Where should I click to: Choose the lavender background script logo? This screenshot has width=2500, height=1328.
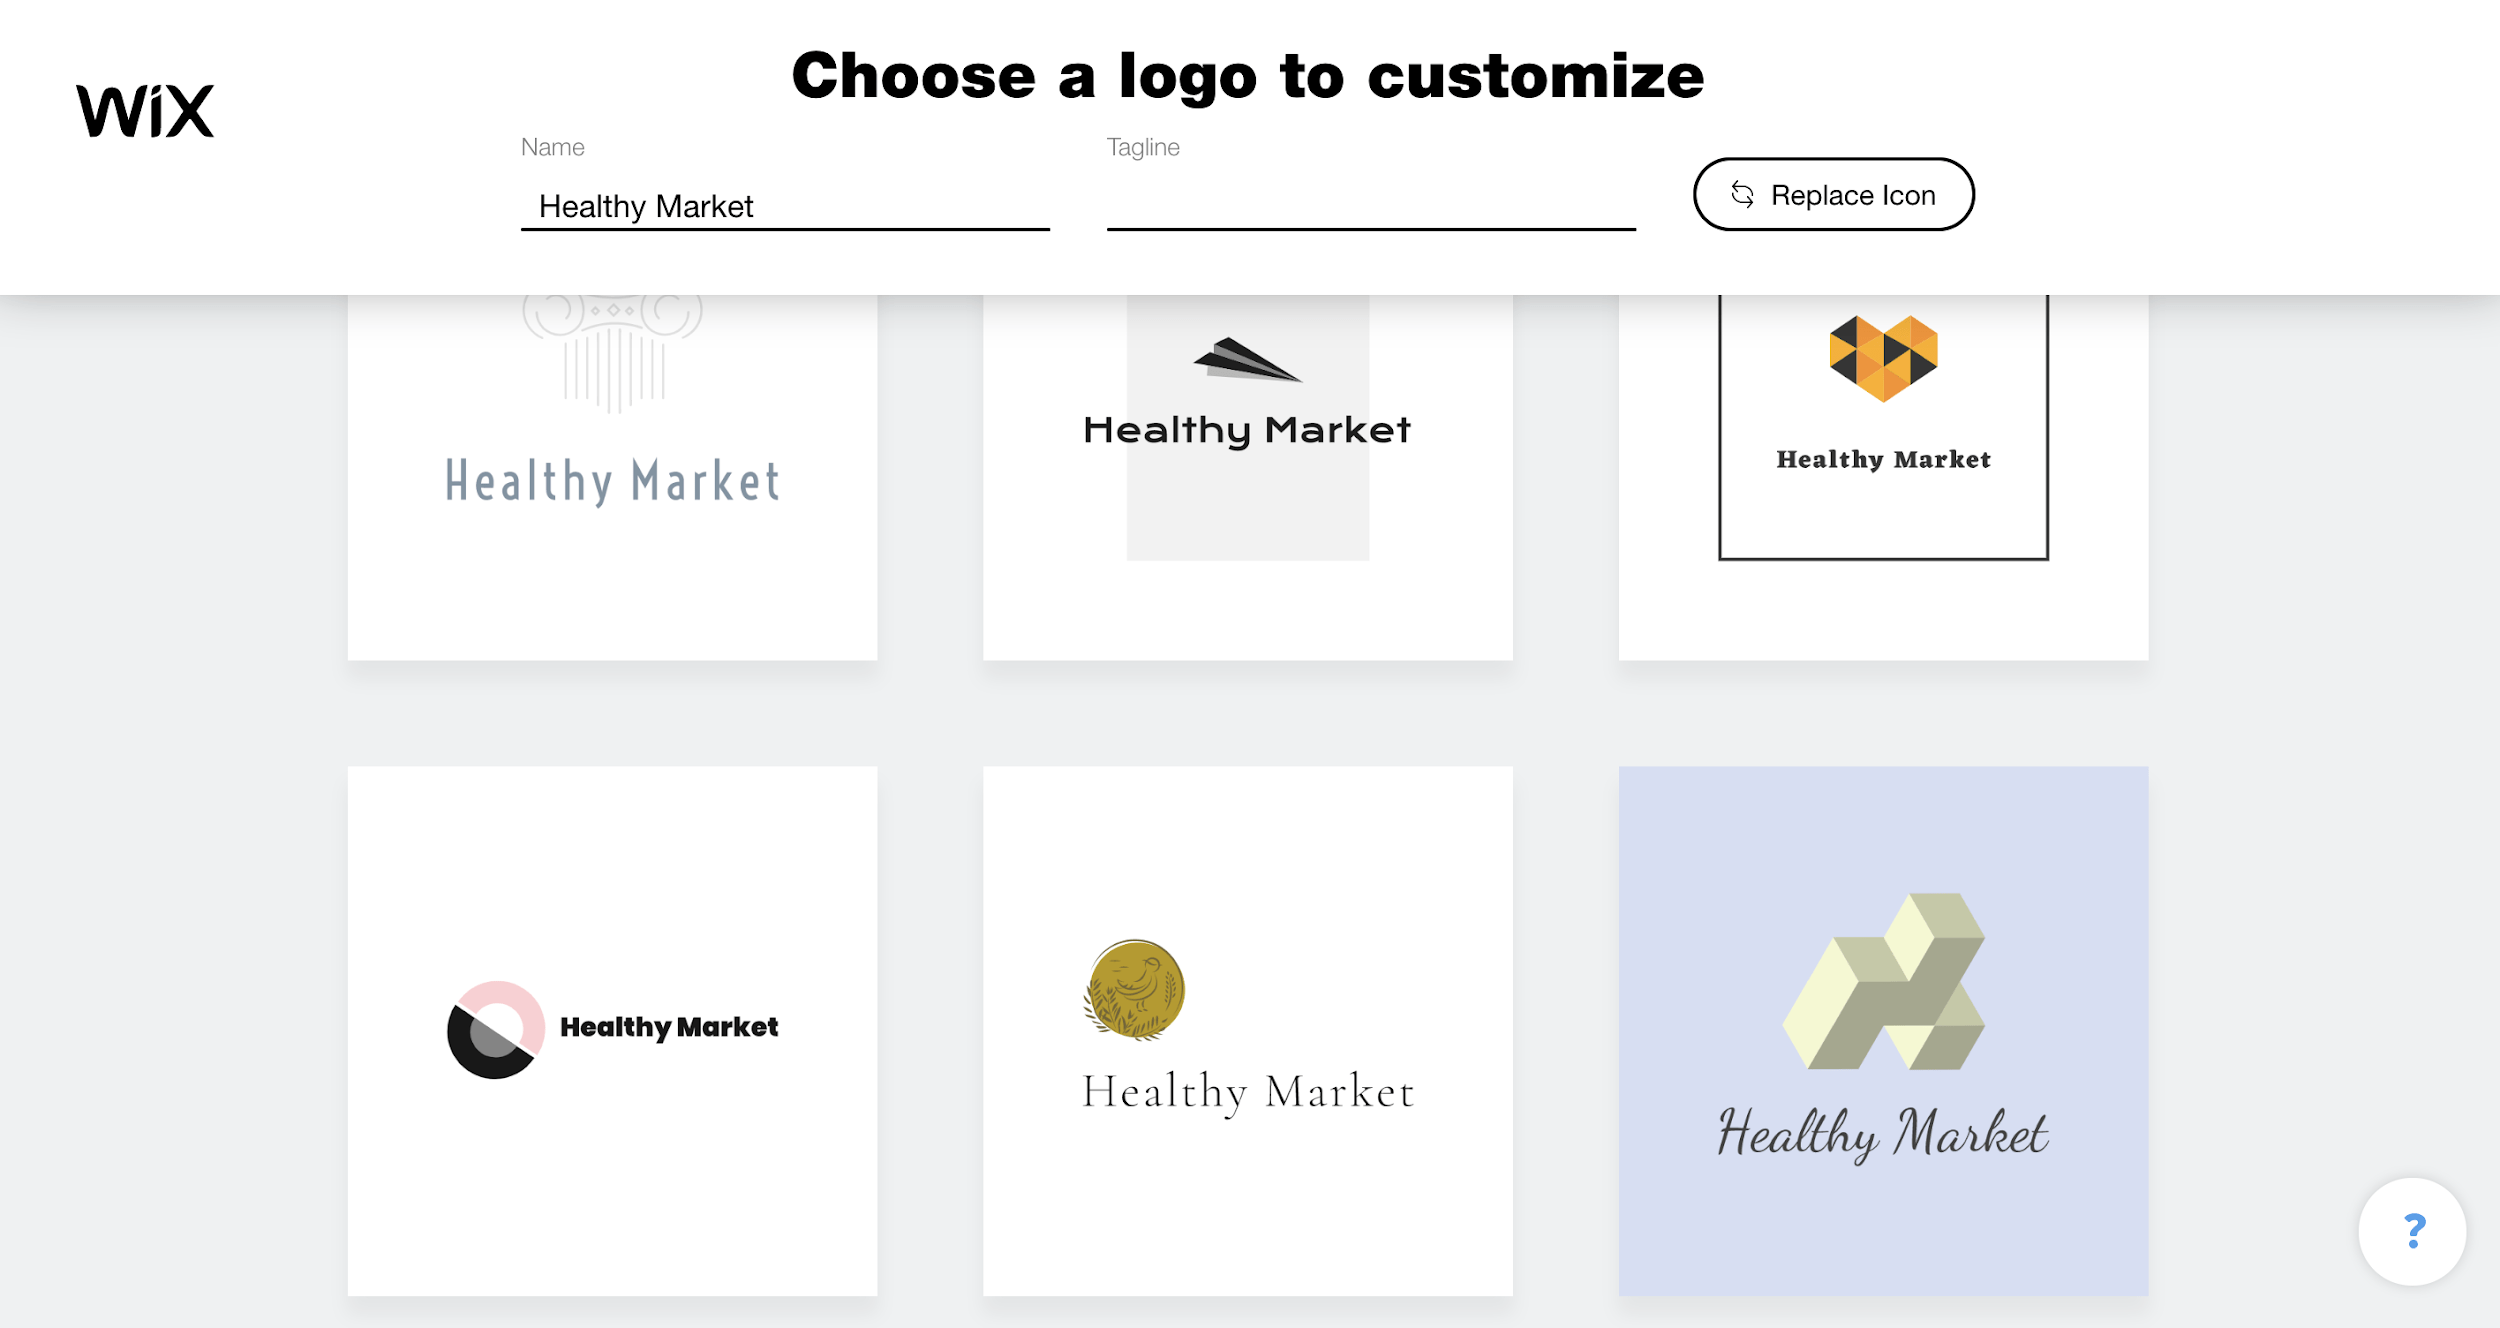point(1883,1031)
